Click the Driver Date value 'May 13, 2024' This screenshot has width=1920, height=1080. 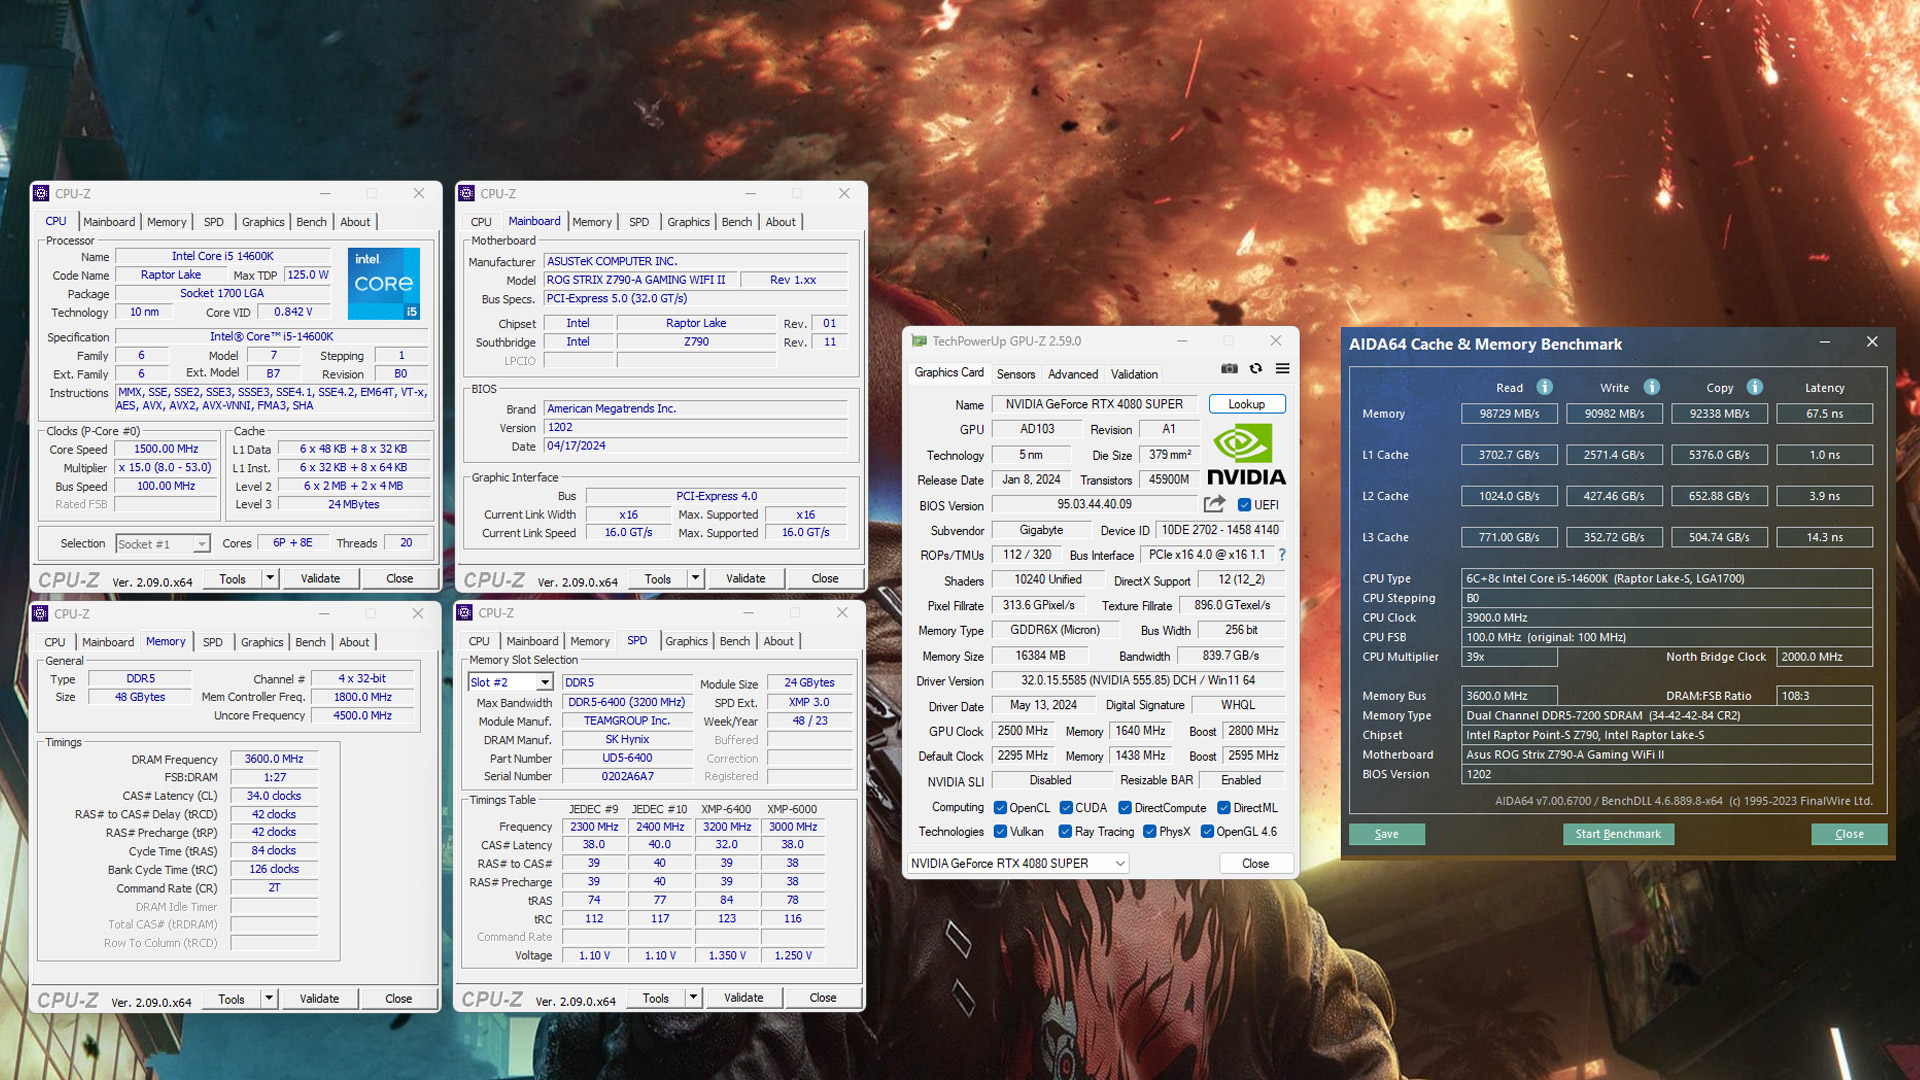1042,705
